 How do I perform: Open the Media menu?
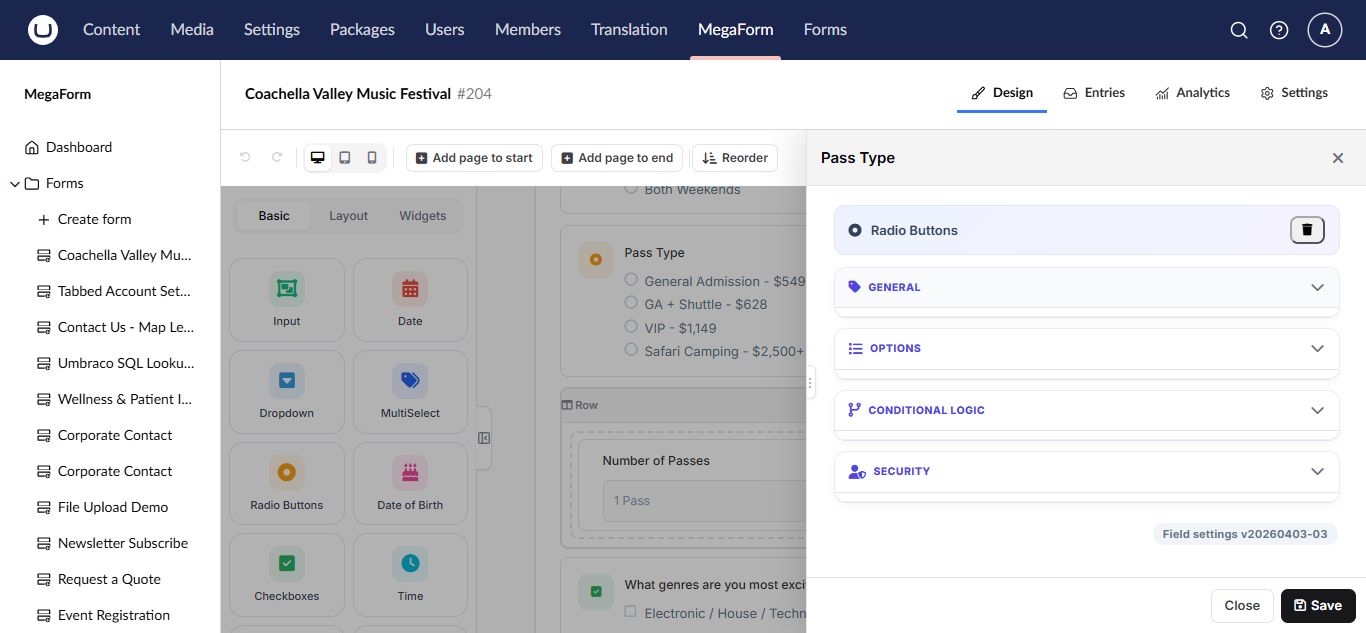(x=192, y=30)
